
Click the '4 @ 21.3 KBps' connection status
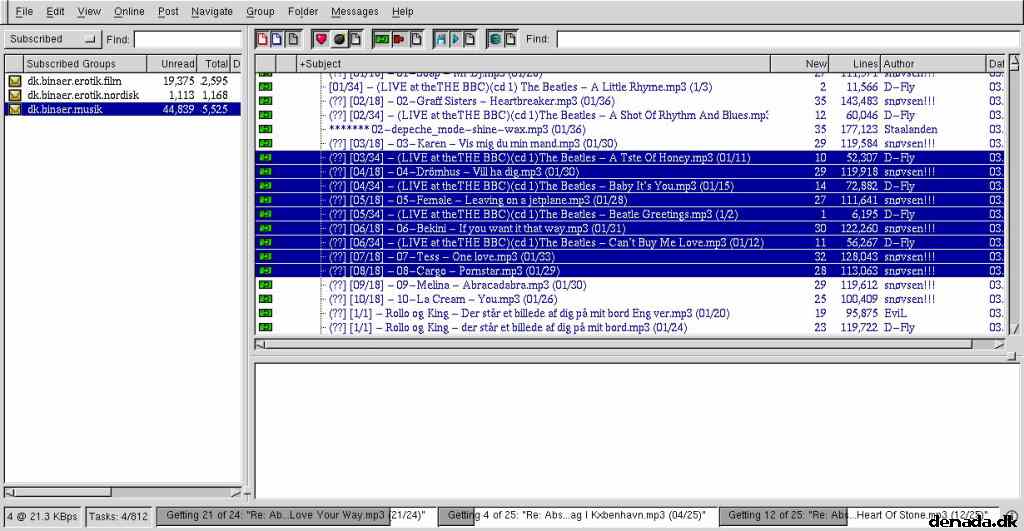coord(42,516)
